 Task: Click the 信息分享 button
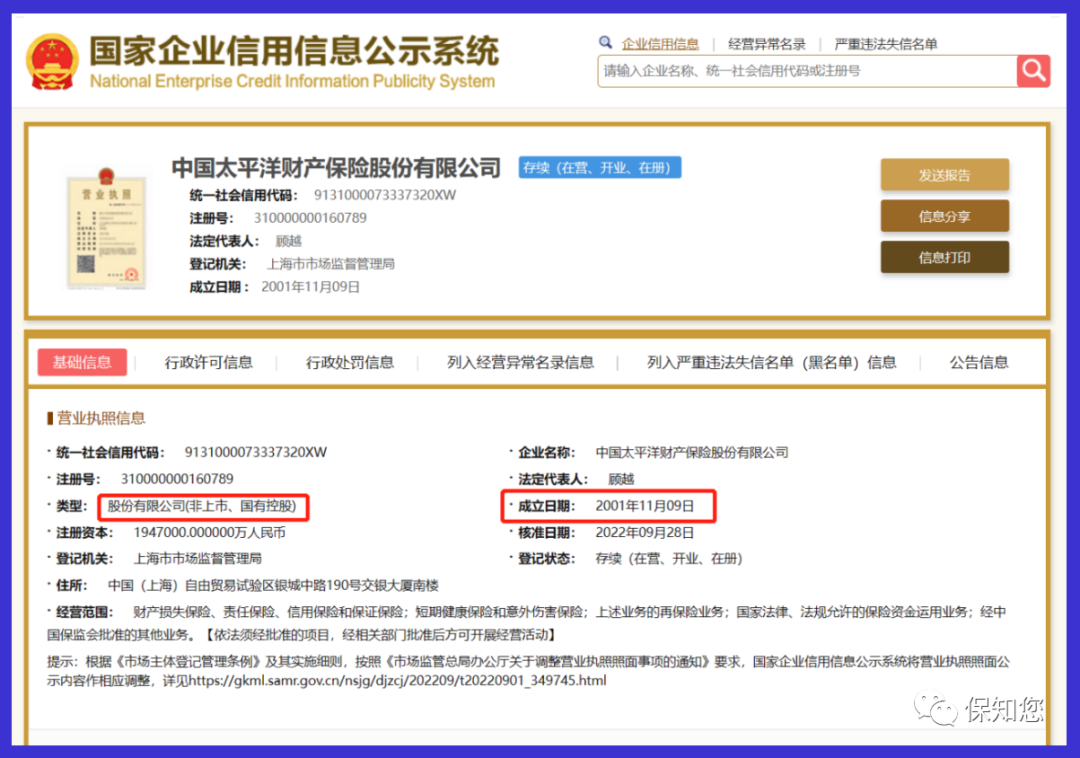tap(944, 216)
